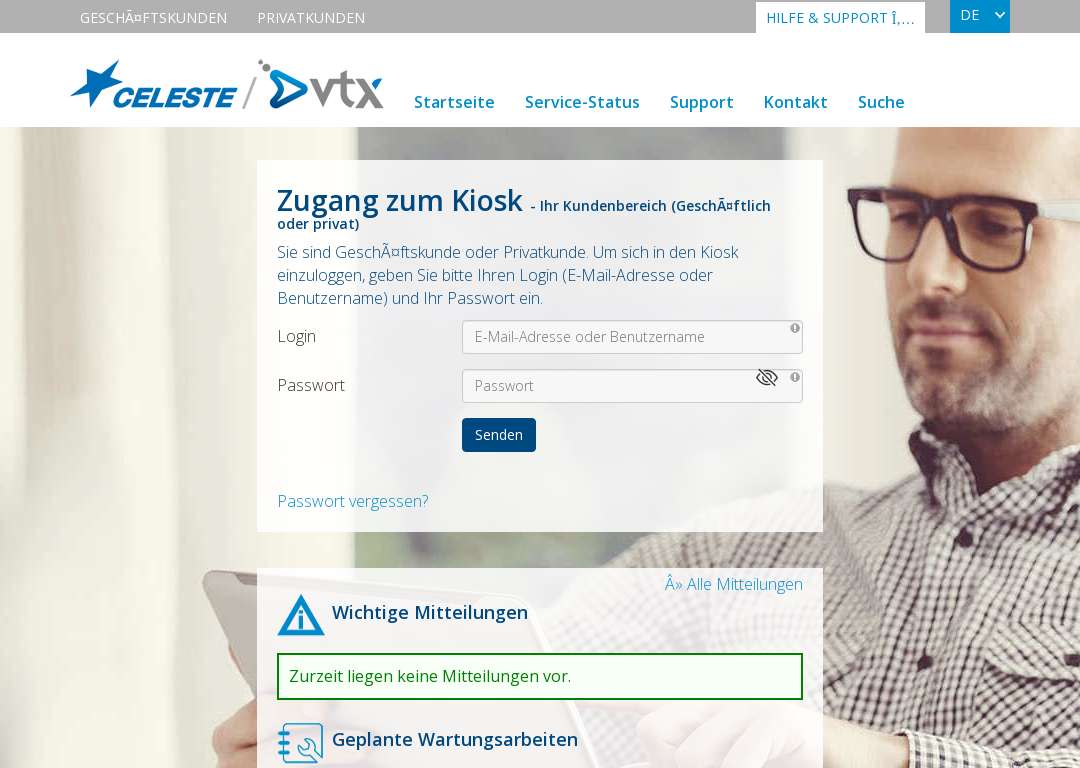Viewport: 1080px width, 768px height.
Task: Toggle password visibility eye icon
Action: 767,377
